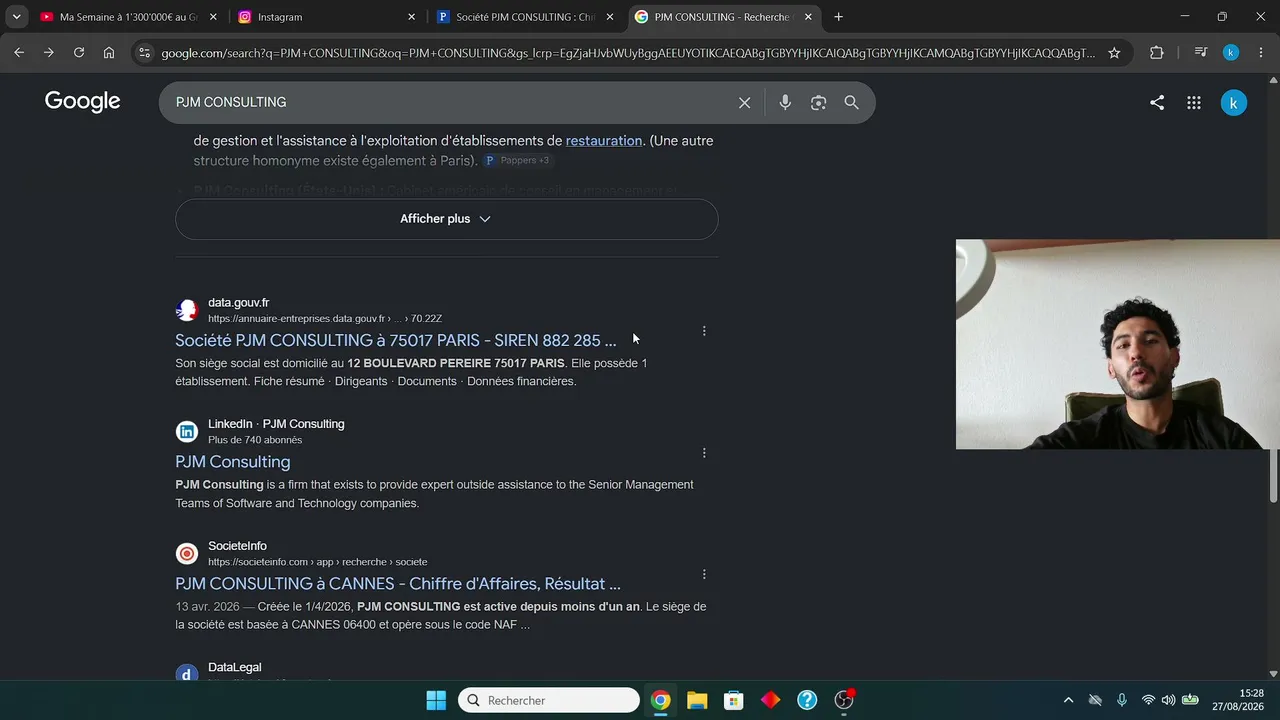
Task: Switch to the Pappers 'Société PJM CONSULTING' tab
Action: coord(525,17)
